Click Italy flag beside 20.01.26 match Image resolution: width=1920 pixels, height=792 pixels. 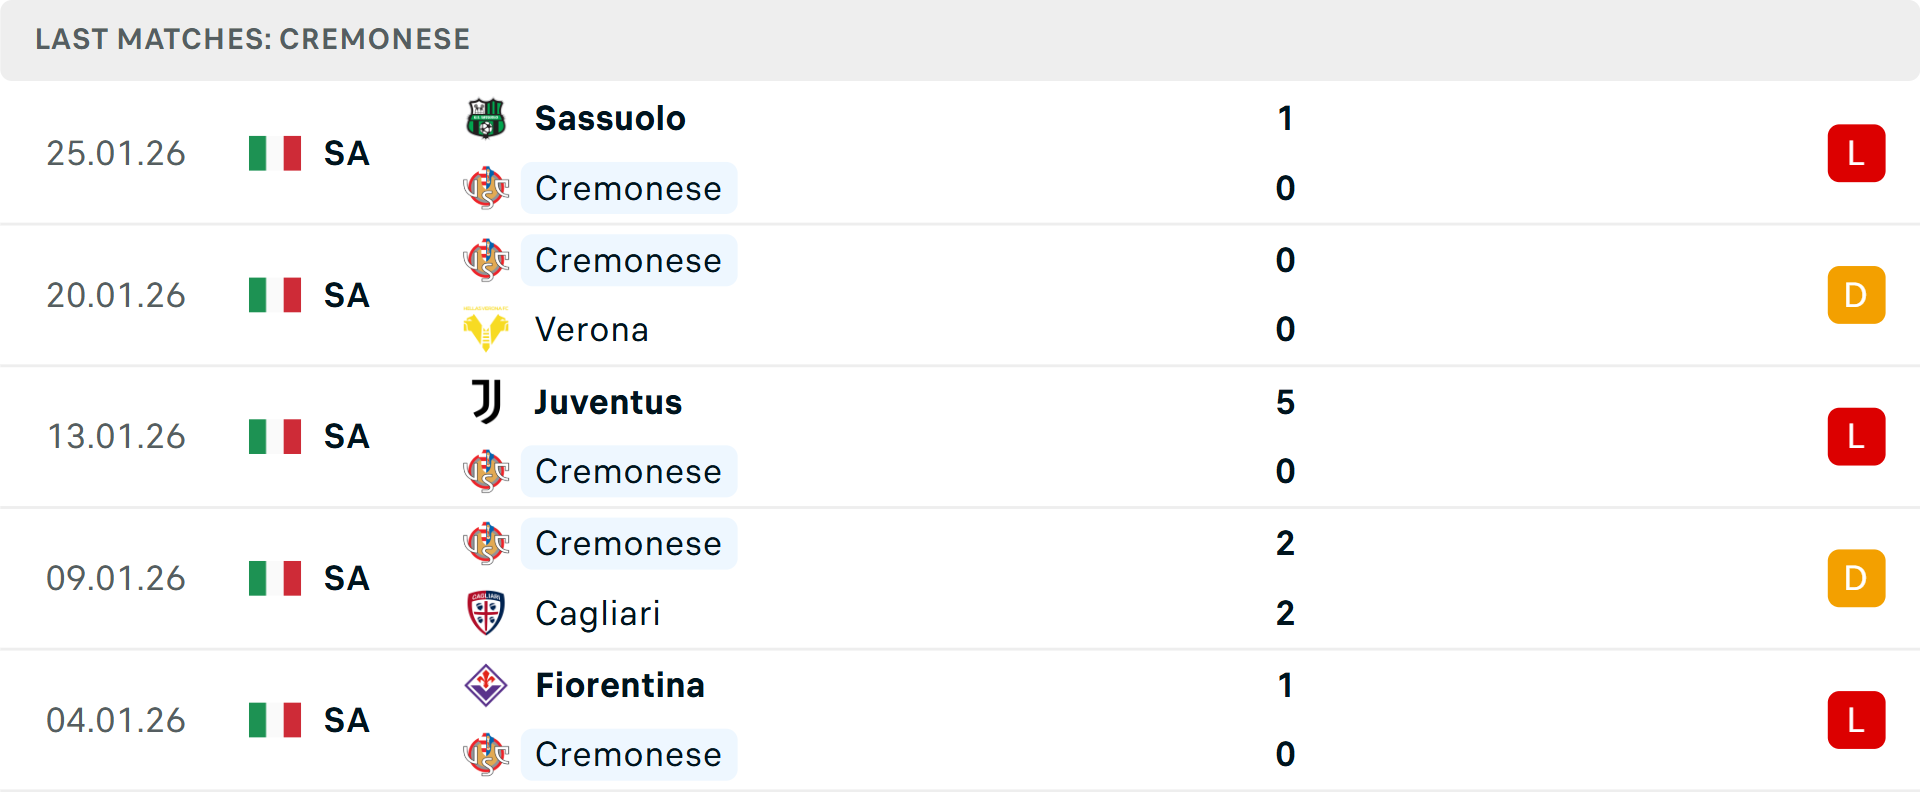click(275, 295)
